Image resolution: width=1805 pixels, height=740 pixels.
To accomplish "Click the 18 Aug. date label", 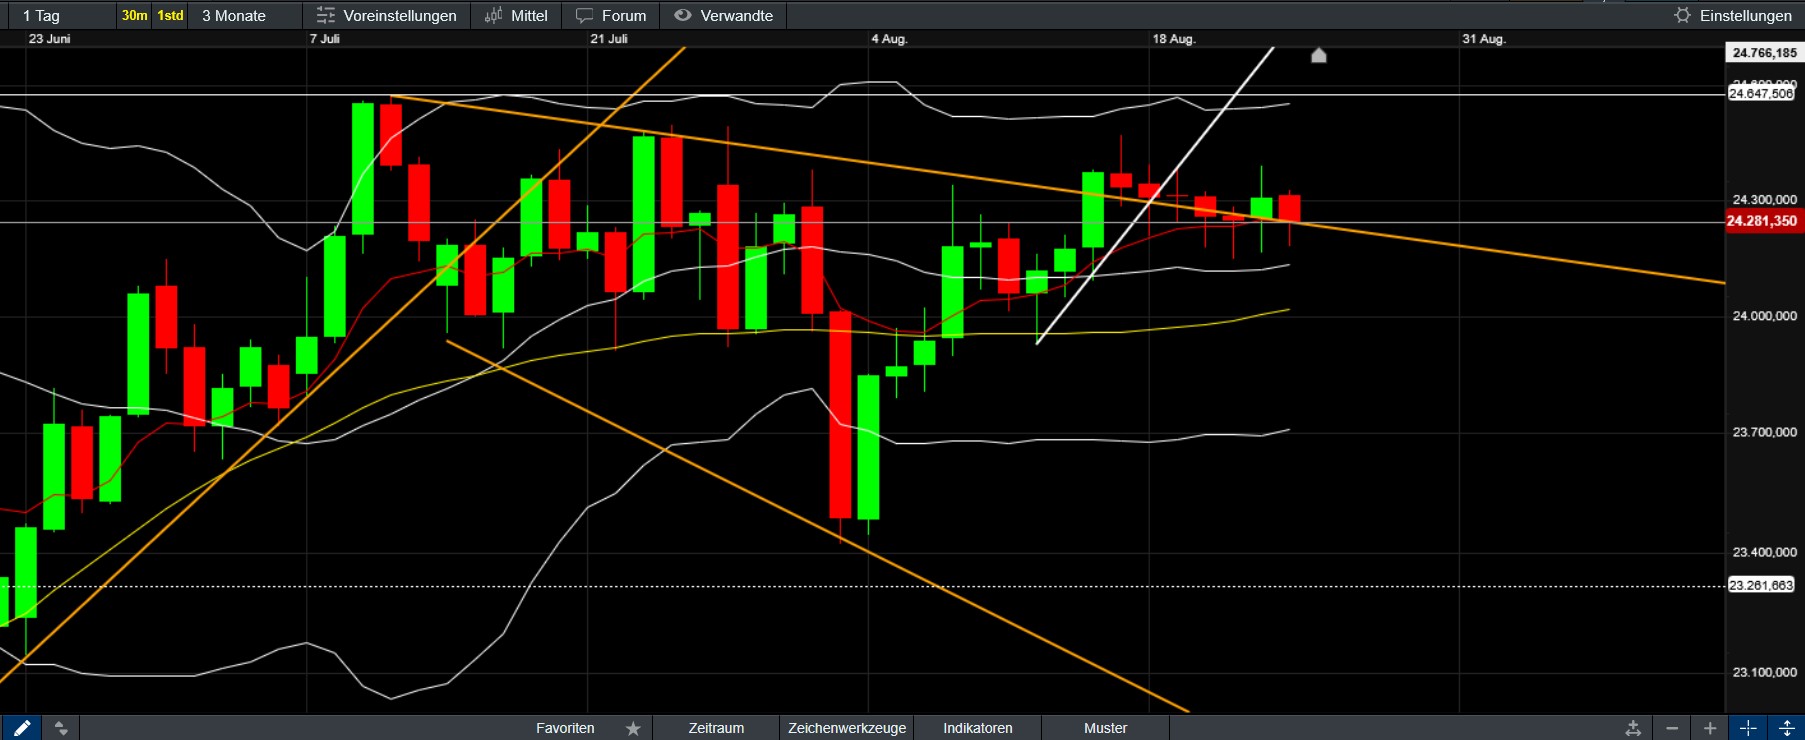I will pyautogui.click(x=1174, y=39).
